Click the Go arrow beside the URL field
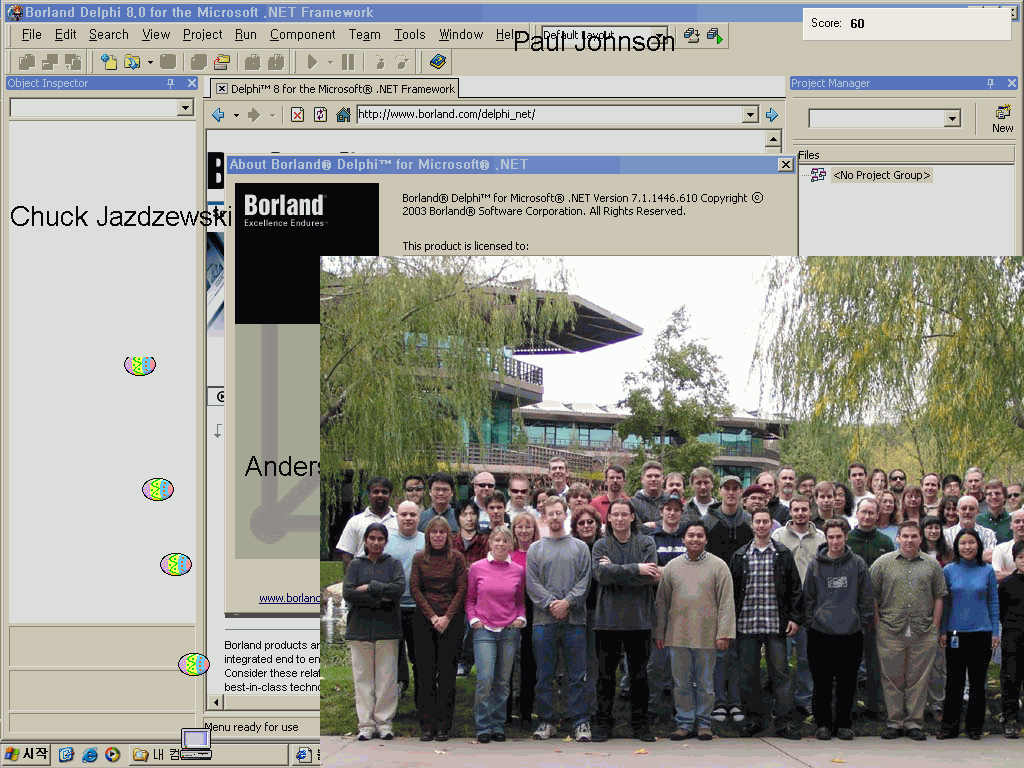The width and height of the screenshot is (1024, 768). click(771, 115)
